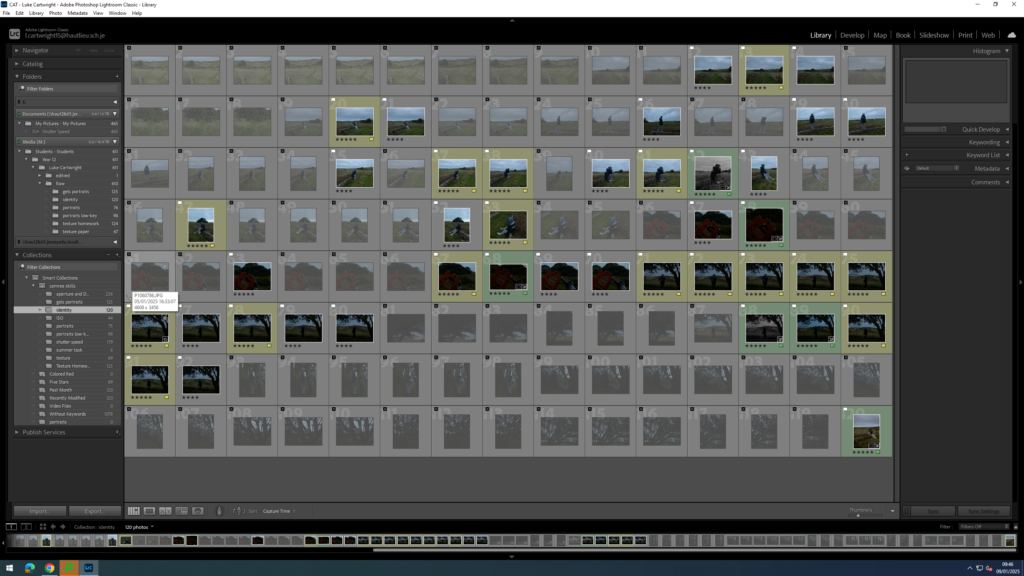The height and width of the screenshot is (576, 1024).
Task: Switch to the Slideshow module
Action: click(x=934, y=35)
